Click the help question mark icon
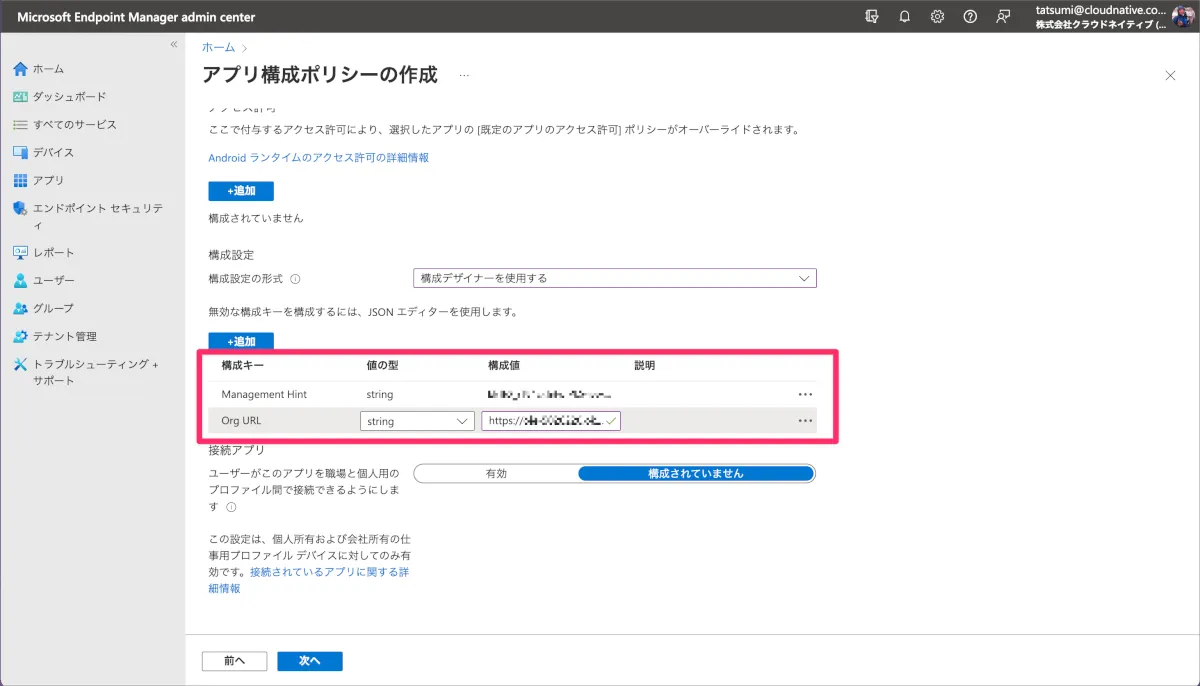Image resolution: width=1200 pixels, height=686 pixels. coord(970,17)
